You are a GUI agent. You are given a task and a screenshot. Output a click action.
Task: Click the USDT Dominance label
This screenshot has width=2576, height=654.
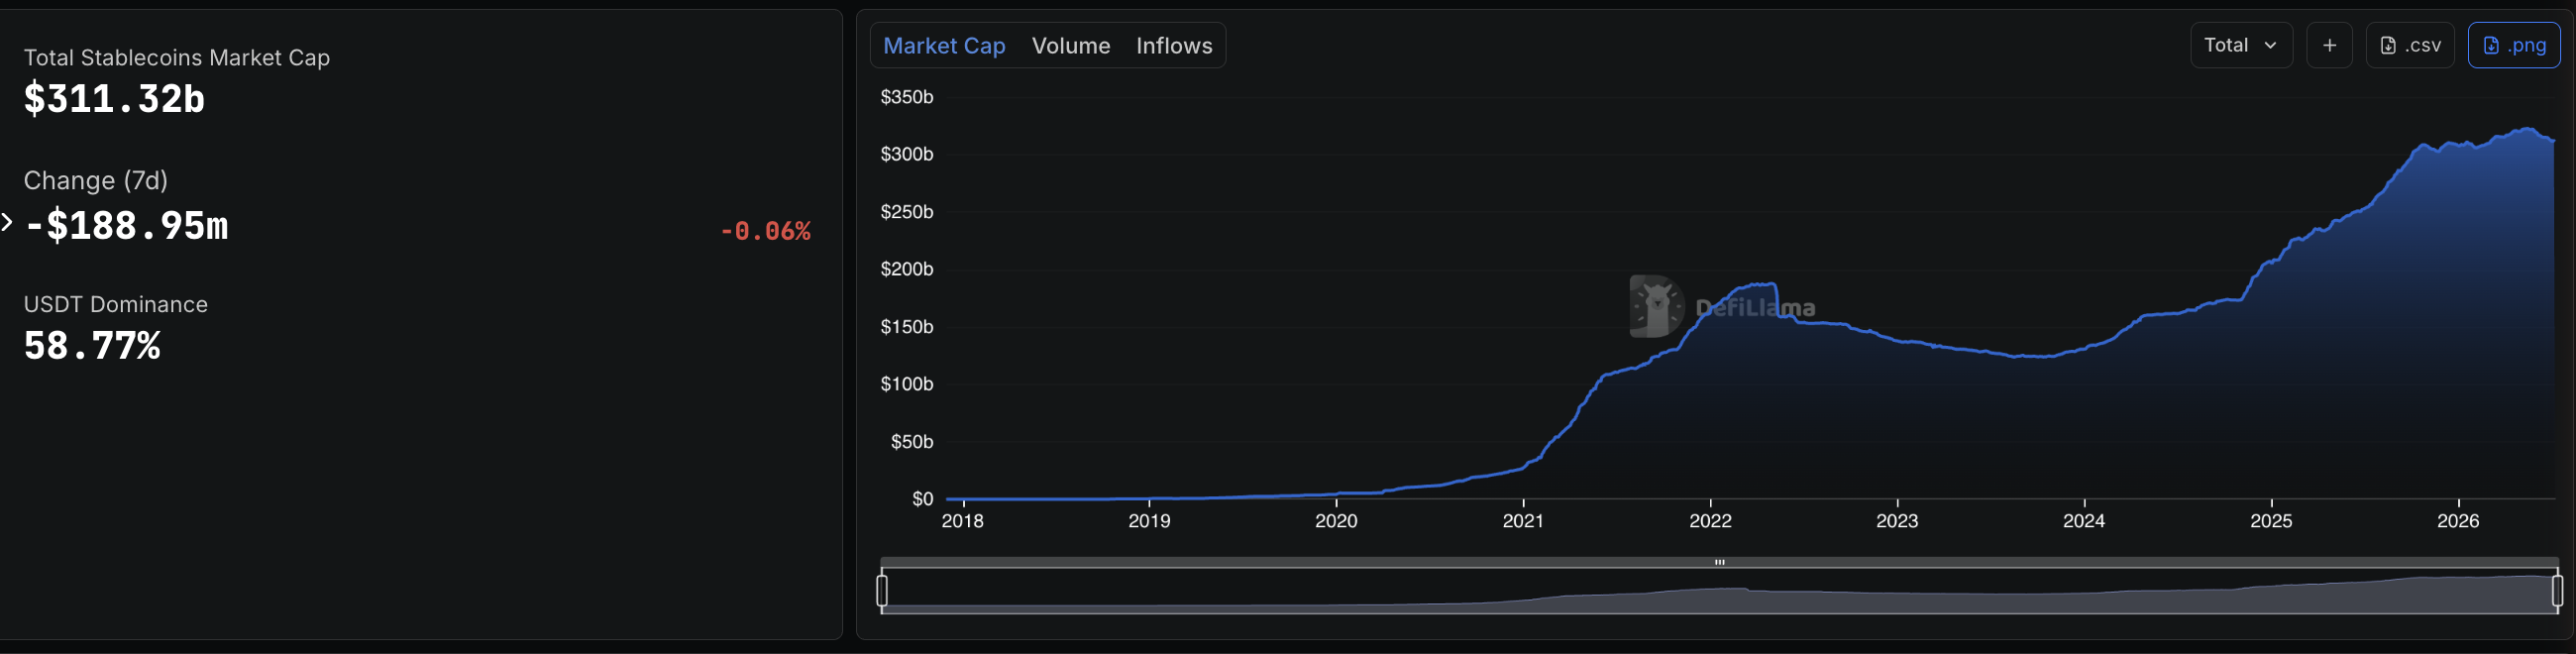(115, 304)
